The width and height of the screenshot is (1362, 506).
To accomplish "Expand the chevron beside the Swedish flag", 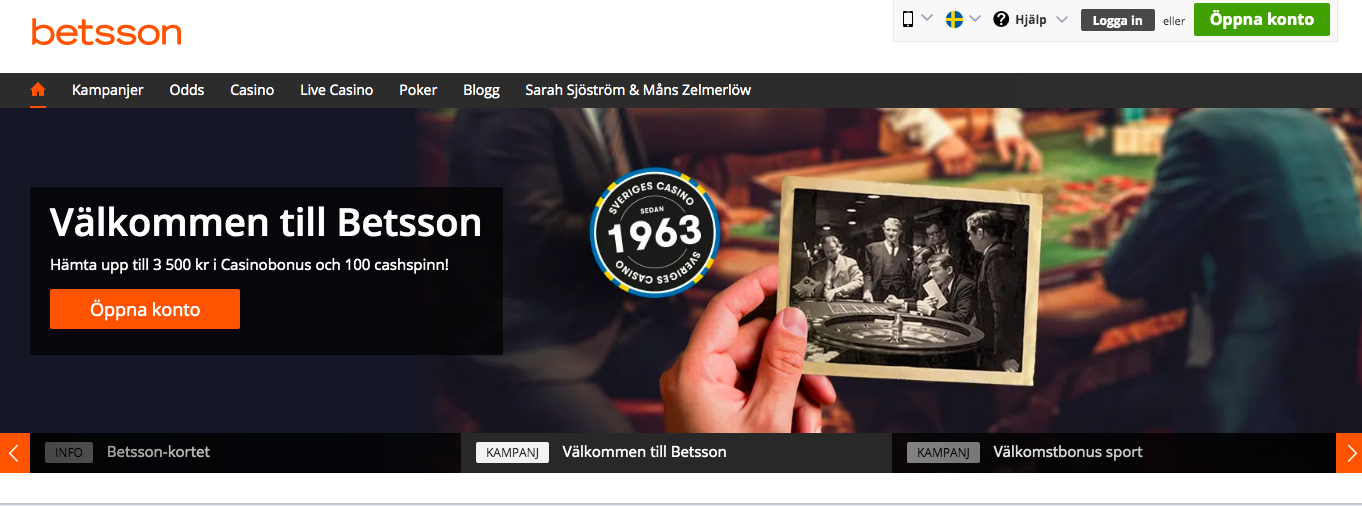I will (975, 19).
